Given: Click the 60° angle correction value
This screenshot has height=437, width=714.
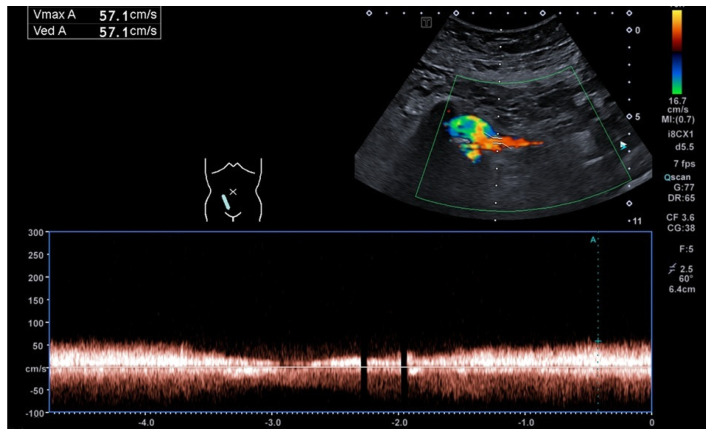Looking at the screenshot, I should click(x=685, y=279).
